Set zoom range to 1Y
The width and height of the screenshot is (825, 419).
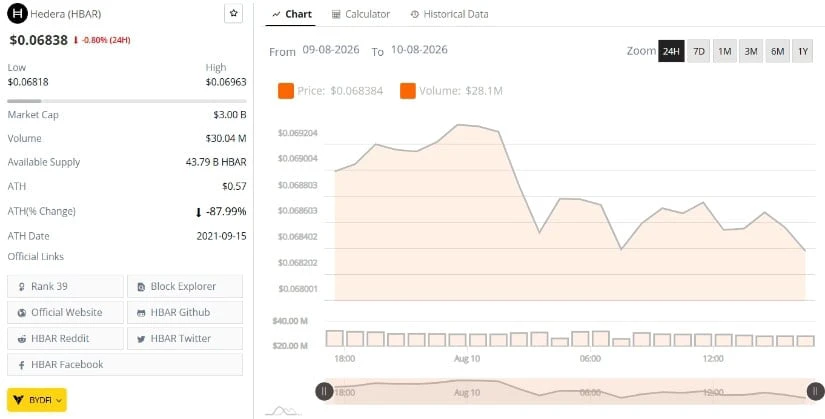pyautogui.click(x=802, y=51)
